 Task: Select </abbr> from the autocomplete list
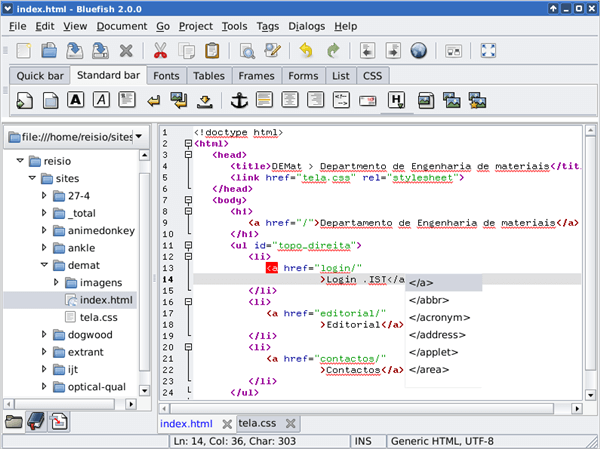(x=428, y=300)
